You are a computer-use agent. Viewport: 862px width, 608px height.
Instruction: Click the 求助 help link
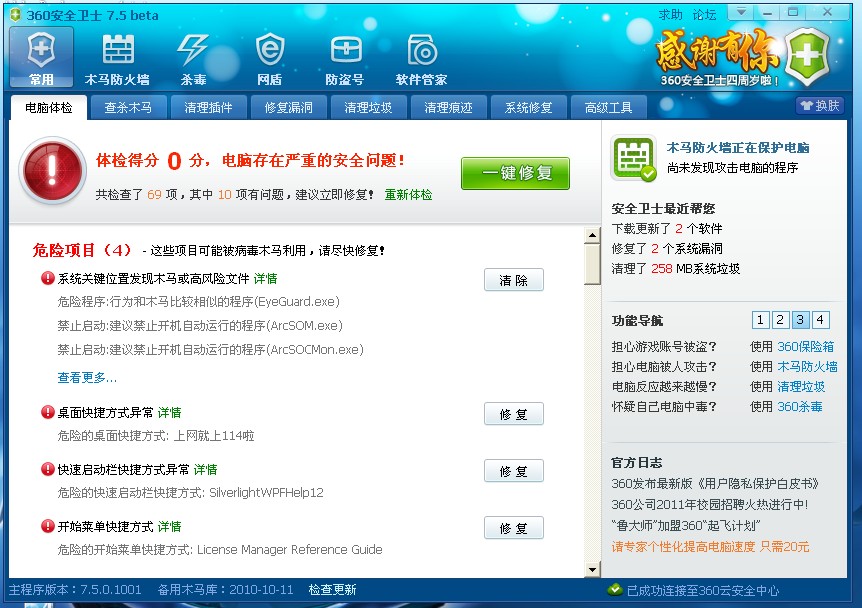pos(671,15)
